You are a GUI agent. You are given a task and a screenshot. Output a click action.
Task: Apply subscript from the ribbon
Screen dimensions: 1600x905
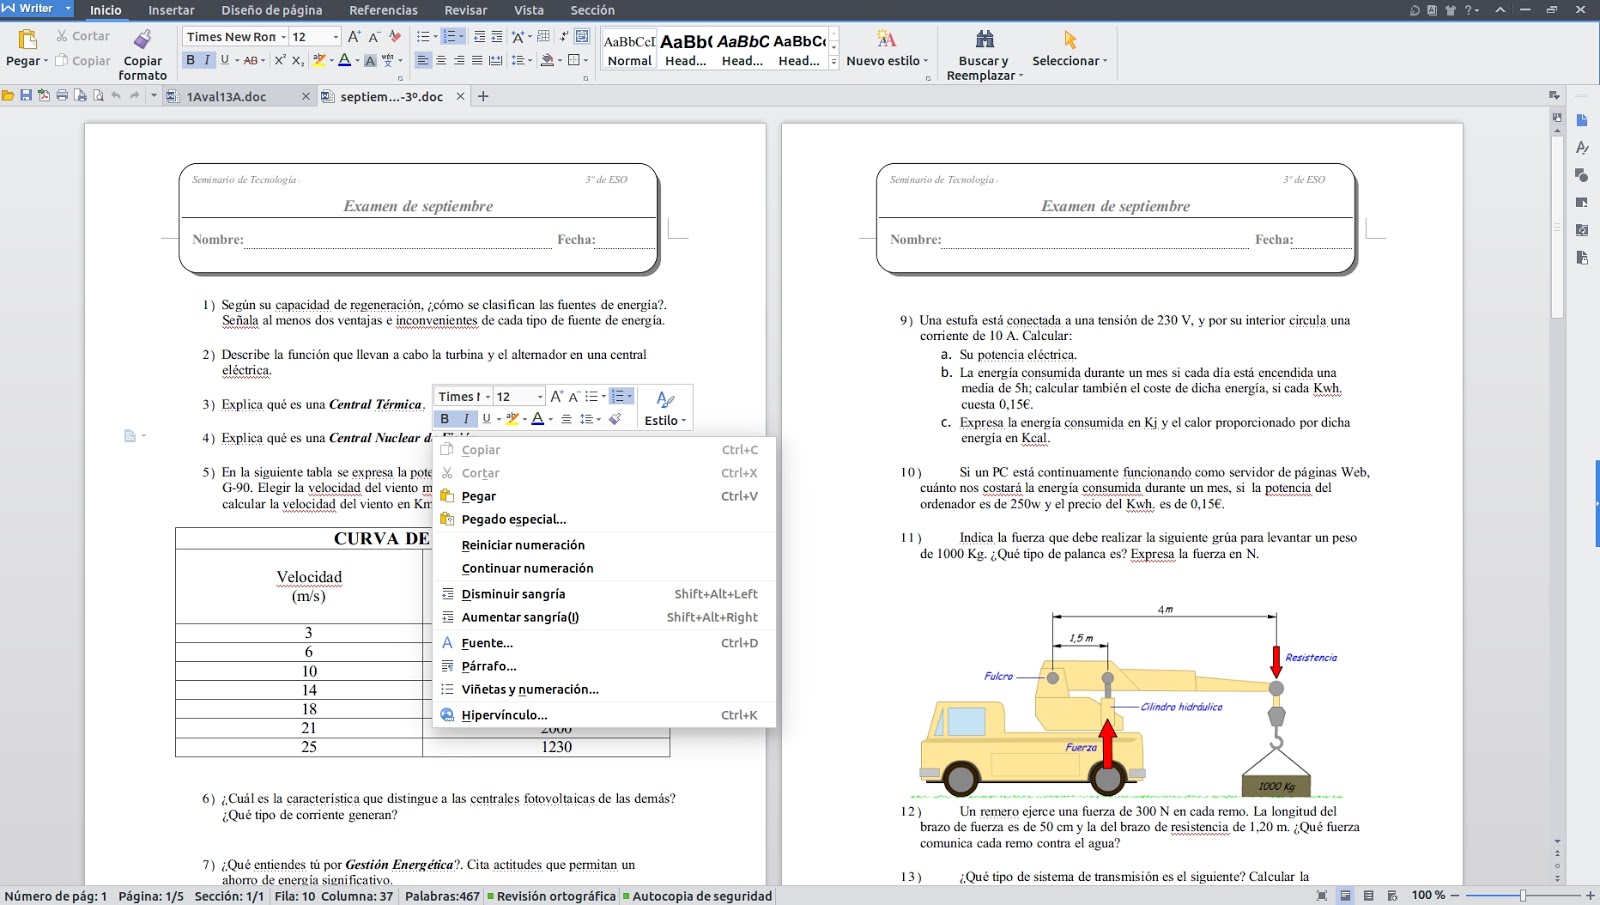298,60
